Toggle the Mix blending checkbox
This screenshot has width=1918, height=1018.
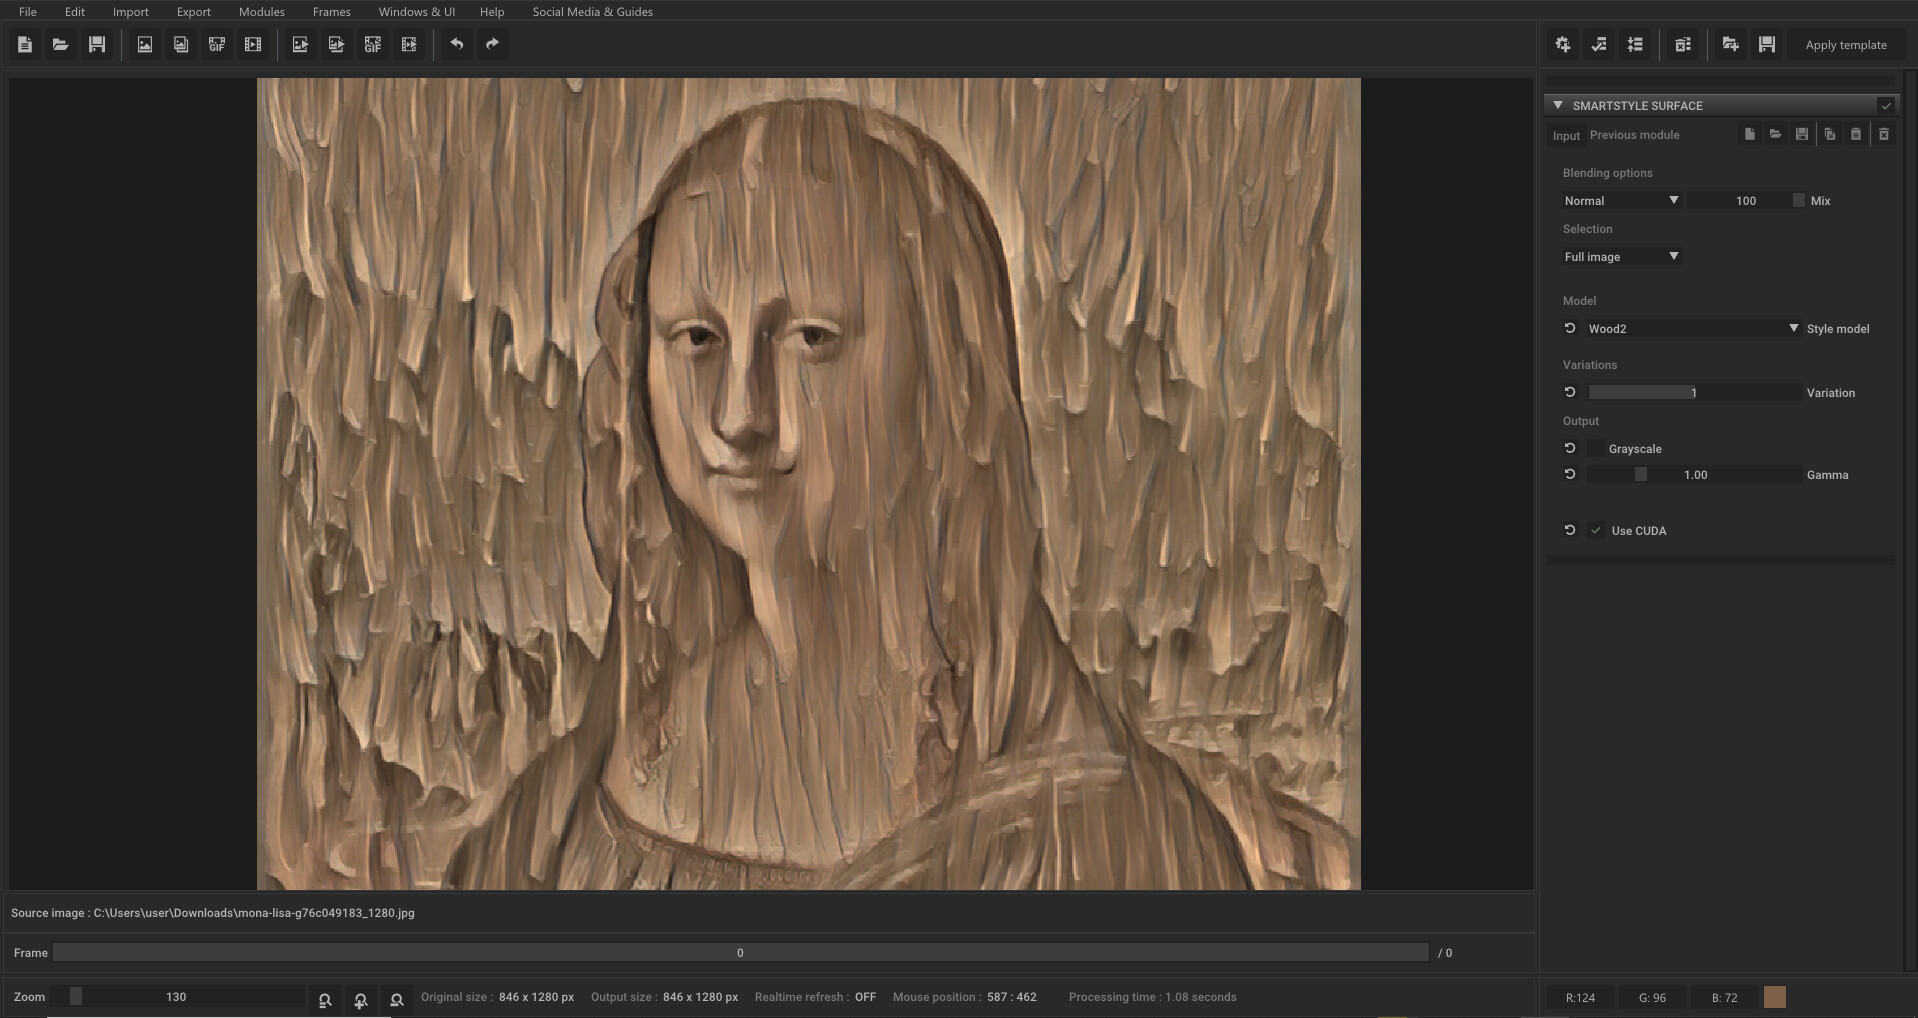point(1797,200)
